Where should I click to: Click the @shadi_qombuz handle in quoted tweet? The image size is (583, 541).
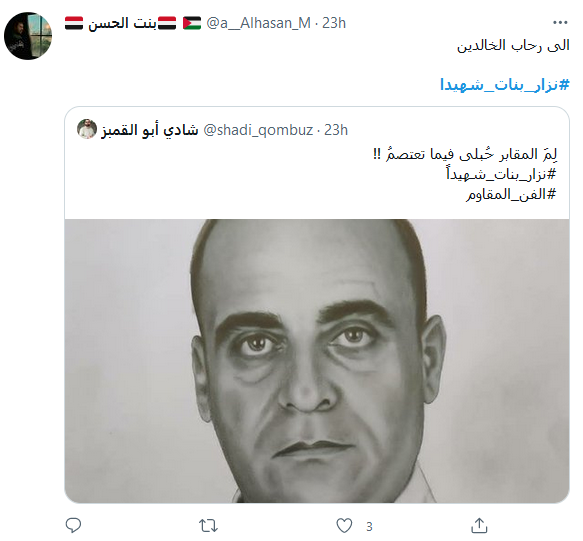258,130
